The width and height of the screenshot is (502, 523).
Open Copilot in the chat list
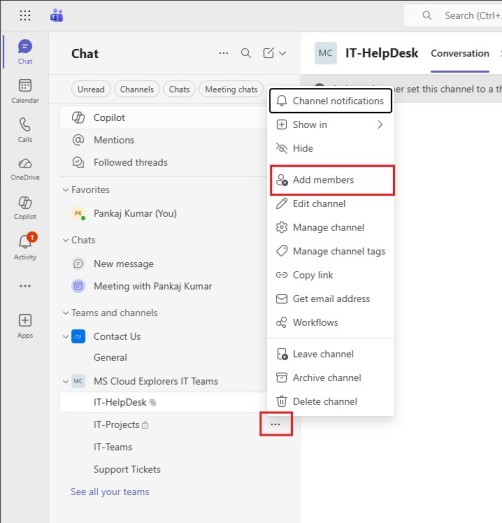(x=163, y=118)
